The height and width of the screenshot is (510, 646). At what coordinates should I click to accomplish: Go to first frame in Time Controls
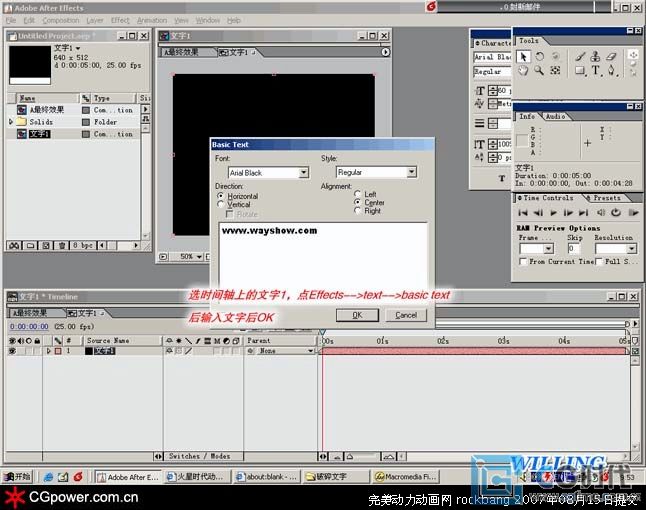click(x=523, y=213)
